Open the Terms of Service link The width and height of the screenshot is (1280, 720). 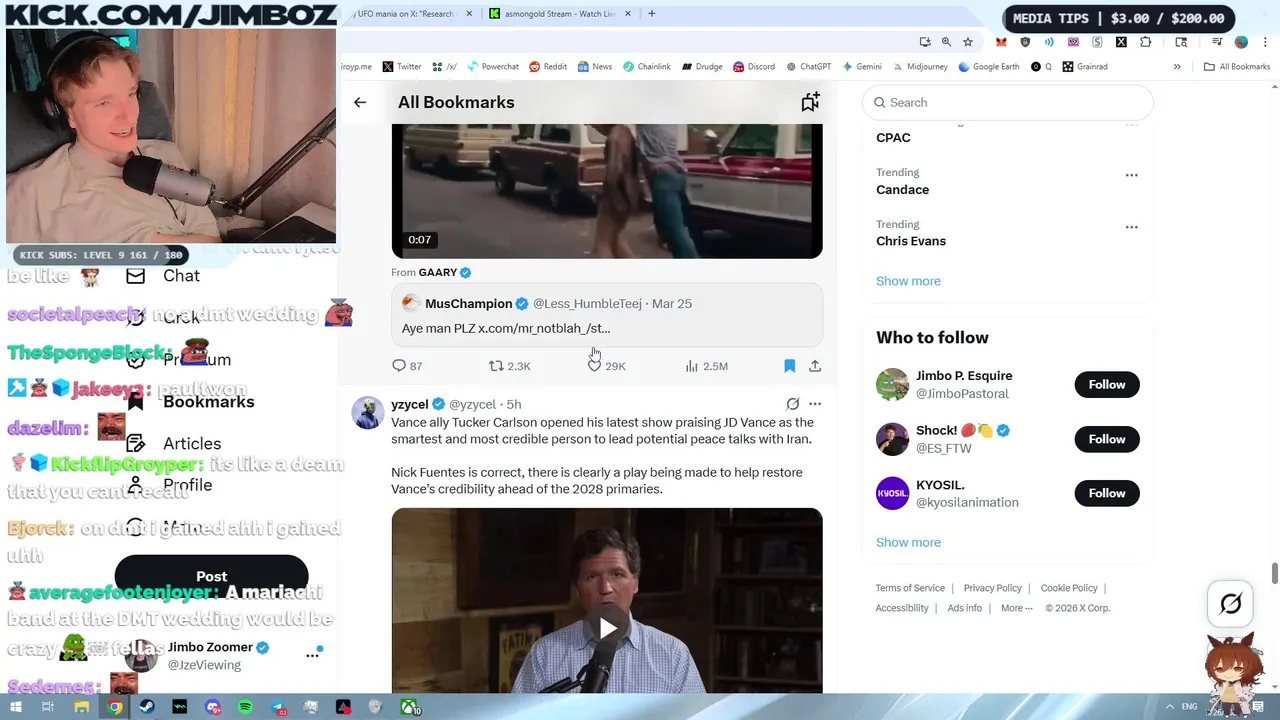coord(910,588)
